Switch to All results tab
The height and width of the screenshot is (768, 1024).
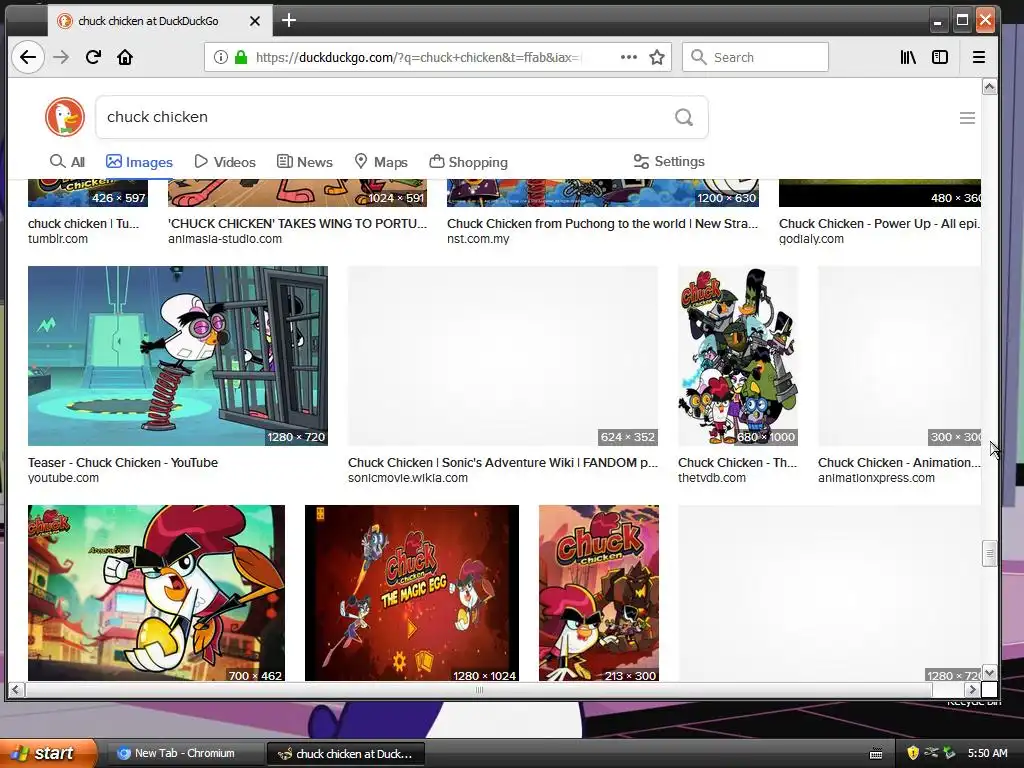click(x=67, y=162)
